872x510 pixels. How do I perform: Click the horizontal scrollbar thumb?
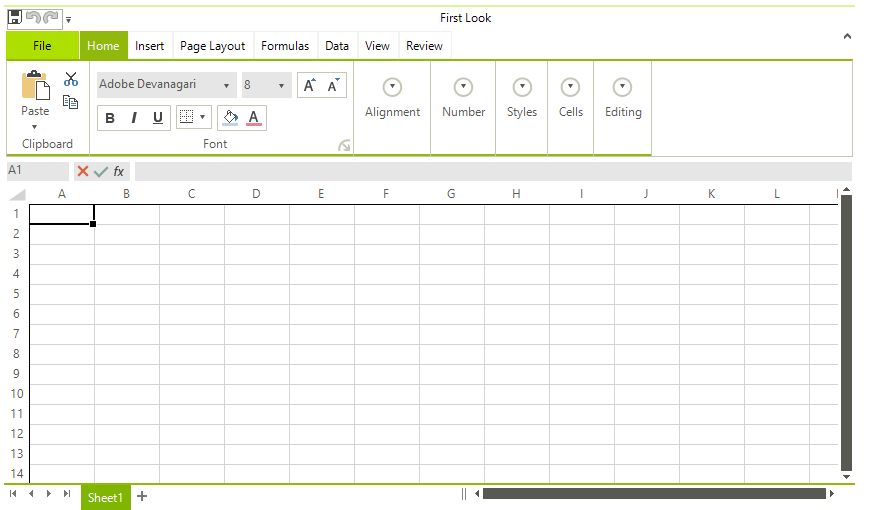point(655,494)
